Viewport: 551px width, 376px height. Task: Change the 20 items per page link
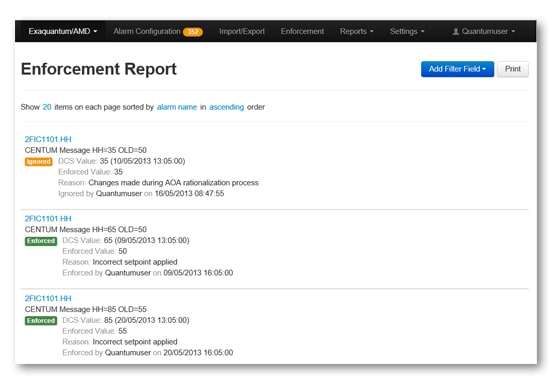(x=47, y=107)
